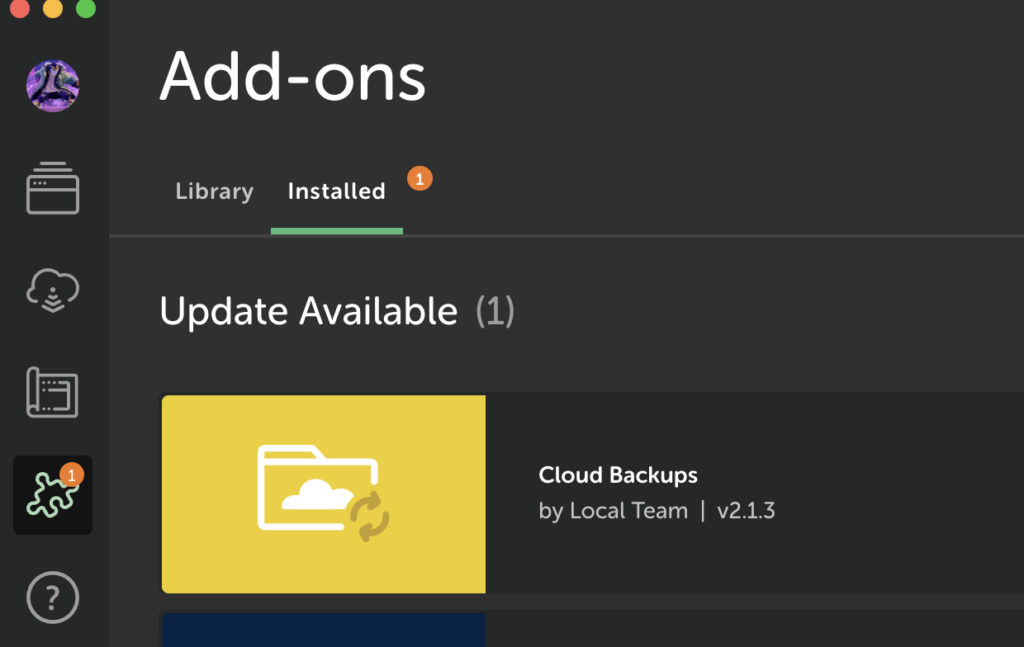Click the 'by Local Team' author text
Screen dimensions: 1024x647
pyautogui.click(x=613, y=511)
